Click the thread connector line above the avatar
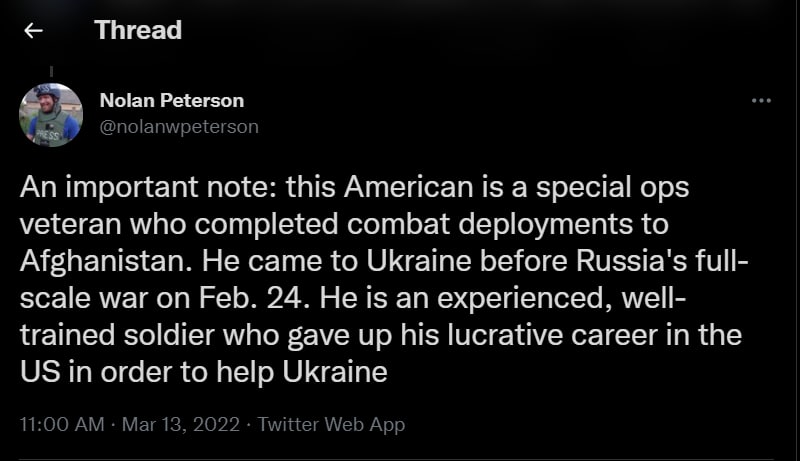800x461 pixels. pyautogui.click(x=52, y=71)
